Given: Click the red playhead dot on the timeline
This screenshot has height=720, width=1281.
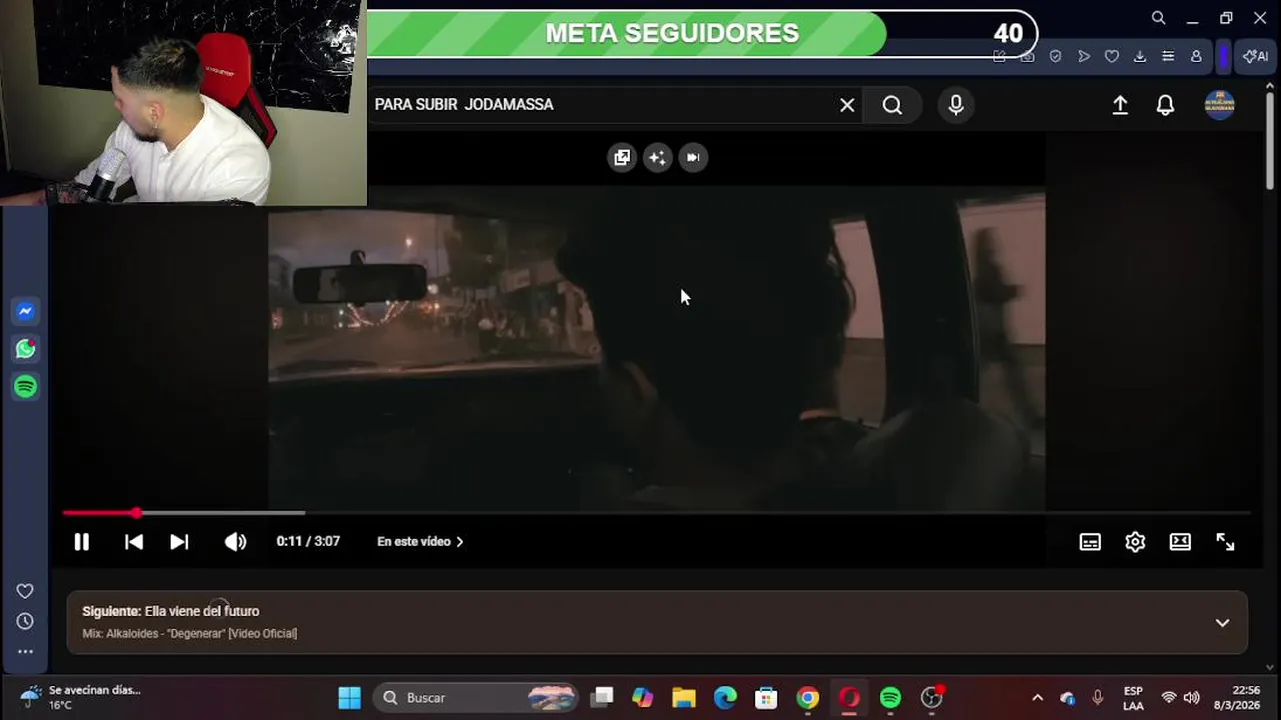Looking at the screenshot, I should 136,513.
